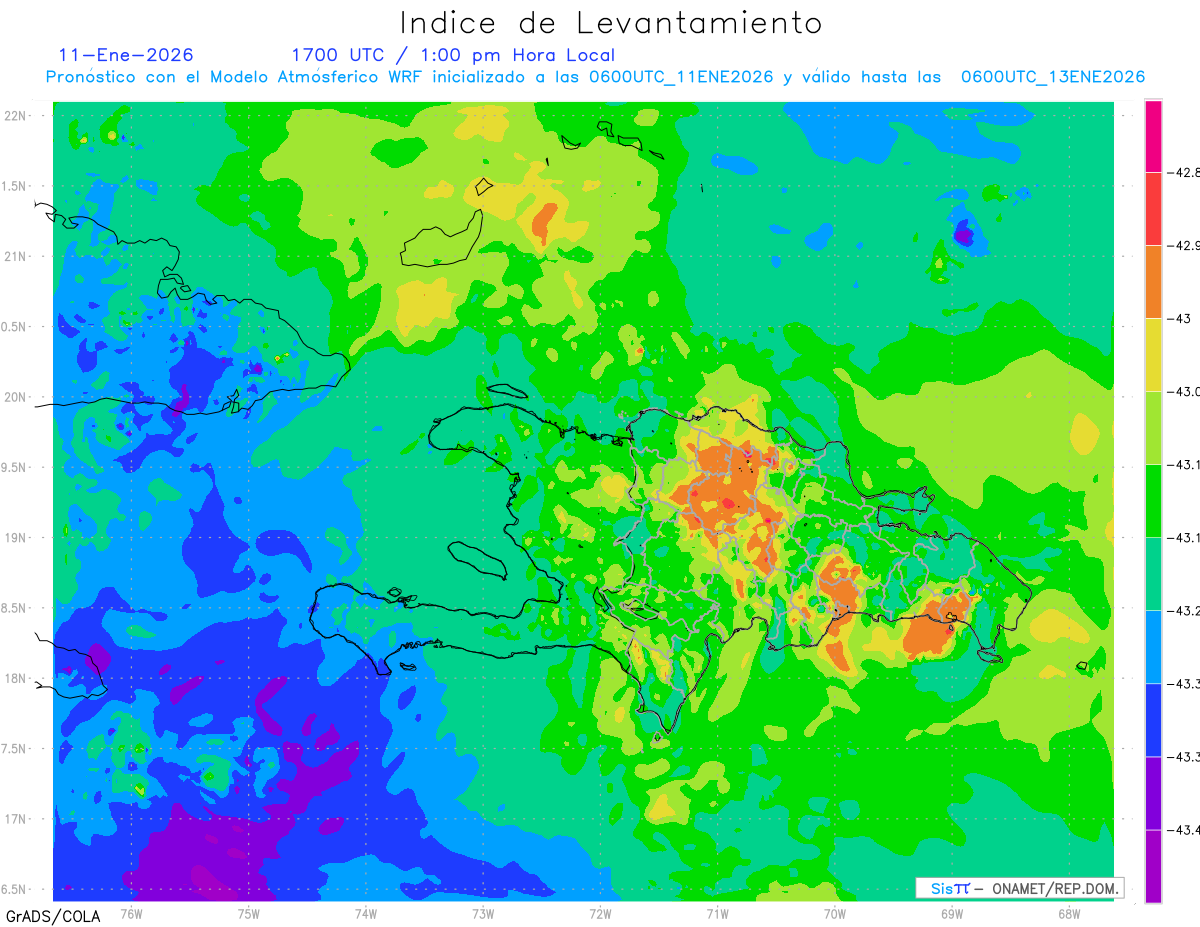
Task: Click the "22N" latitude label
Action: [17, 116]
